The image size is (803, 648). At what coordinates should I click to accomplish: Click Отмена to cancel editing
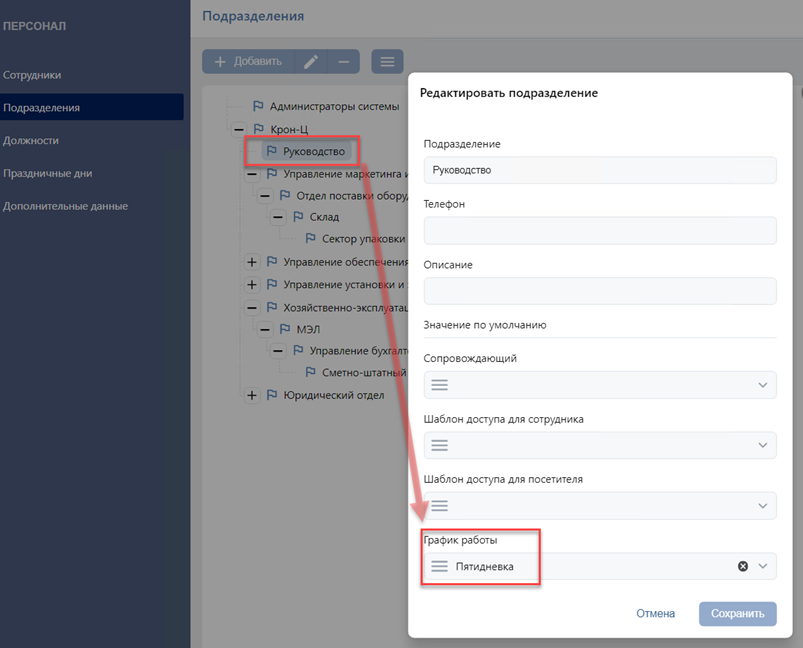tap(655, 613)
